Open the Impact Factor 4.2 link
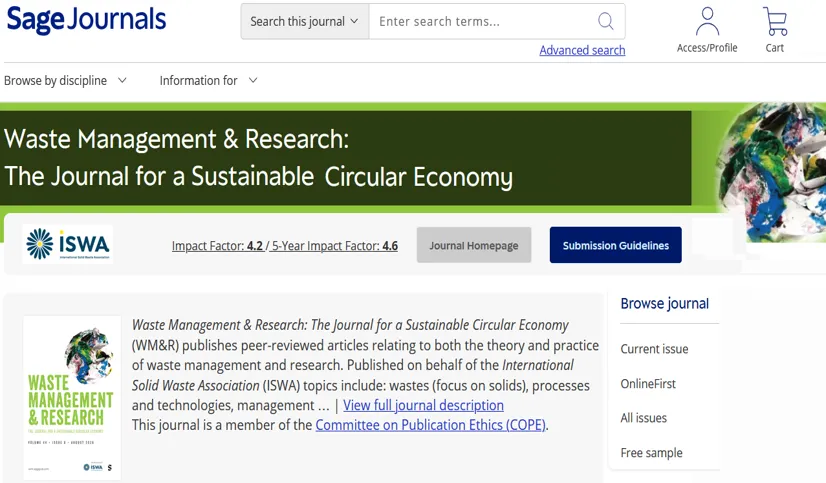This screenshot has height=483, width=826. [x=218, y=246]
